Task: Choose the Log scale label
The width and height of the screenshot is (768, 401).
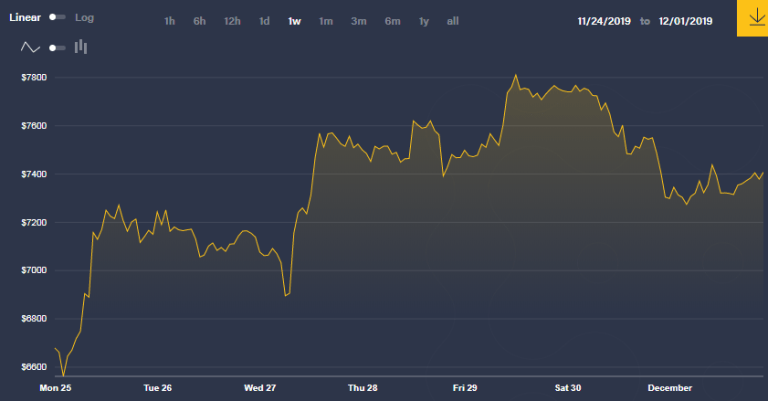Action: click(x=84, y=18)
